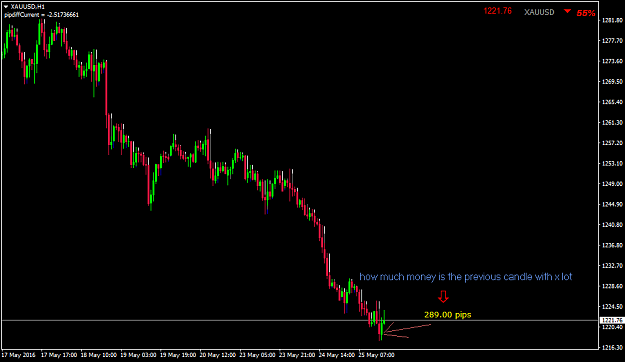Click the XAUUSD,H1 chart title

tap(28, 7)
